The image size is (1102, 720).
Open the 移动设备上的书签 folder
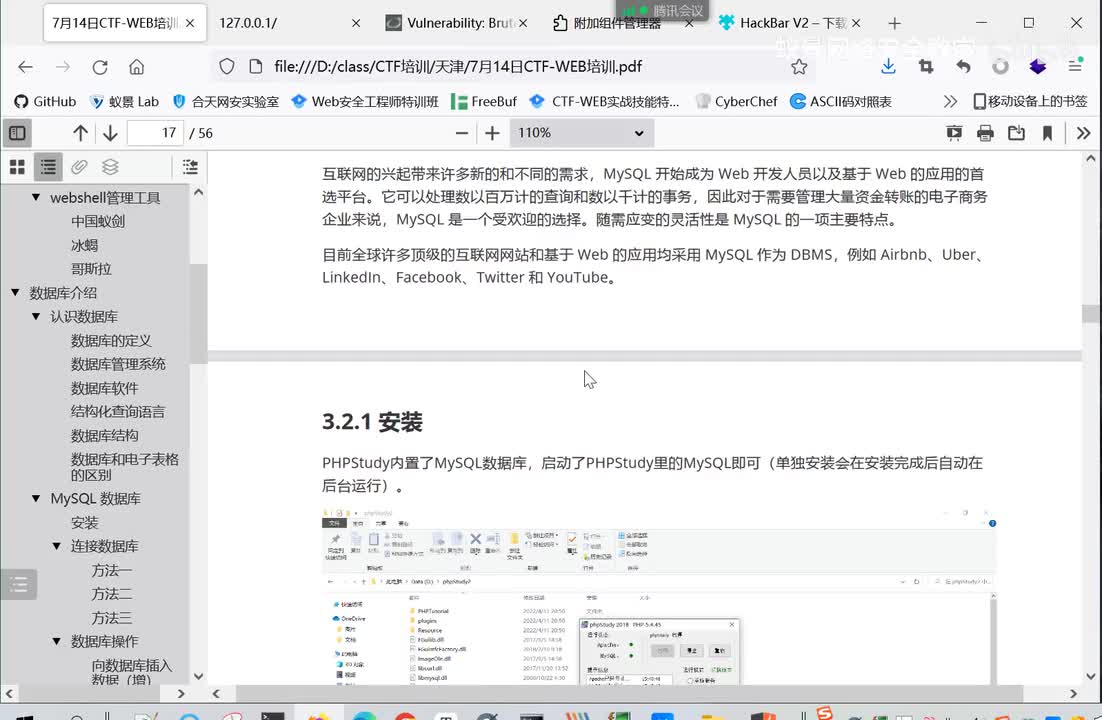coord(1030,101)
